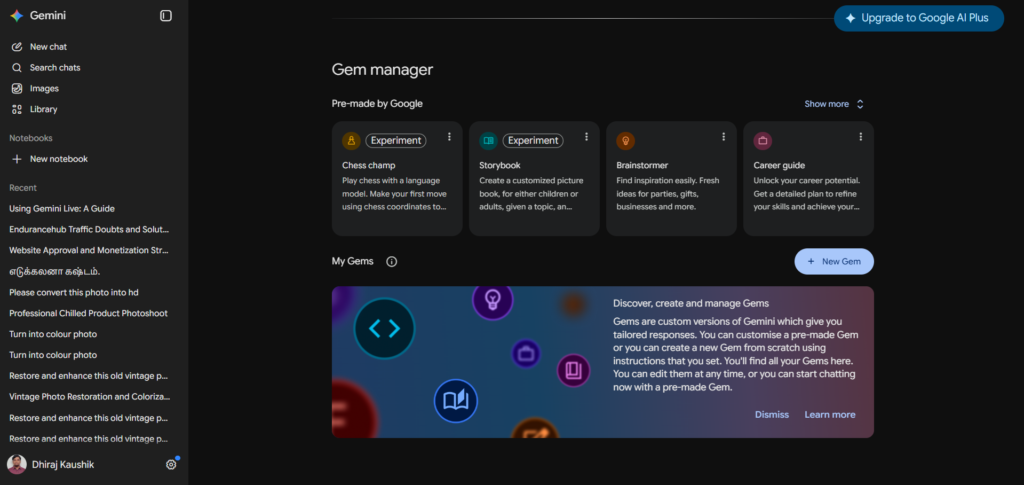Click the code brackets icon in banner
Image resolution: width=1024 pixels, height=485 pixels.
tap(384, 328)
